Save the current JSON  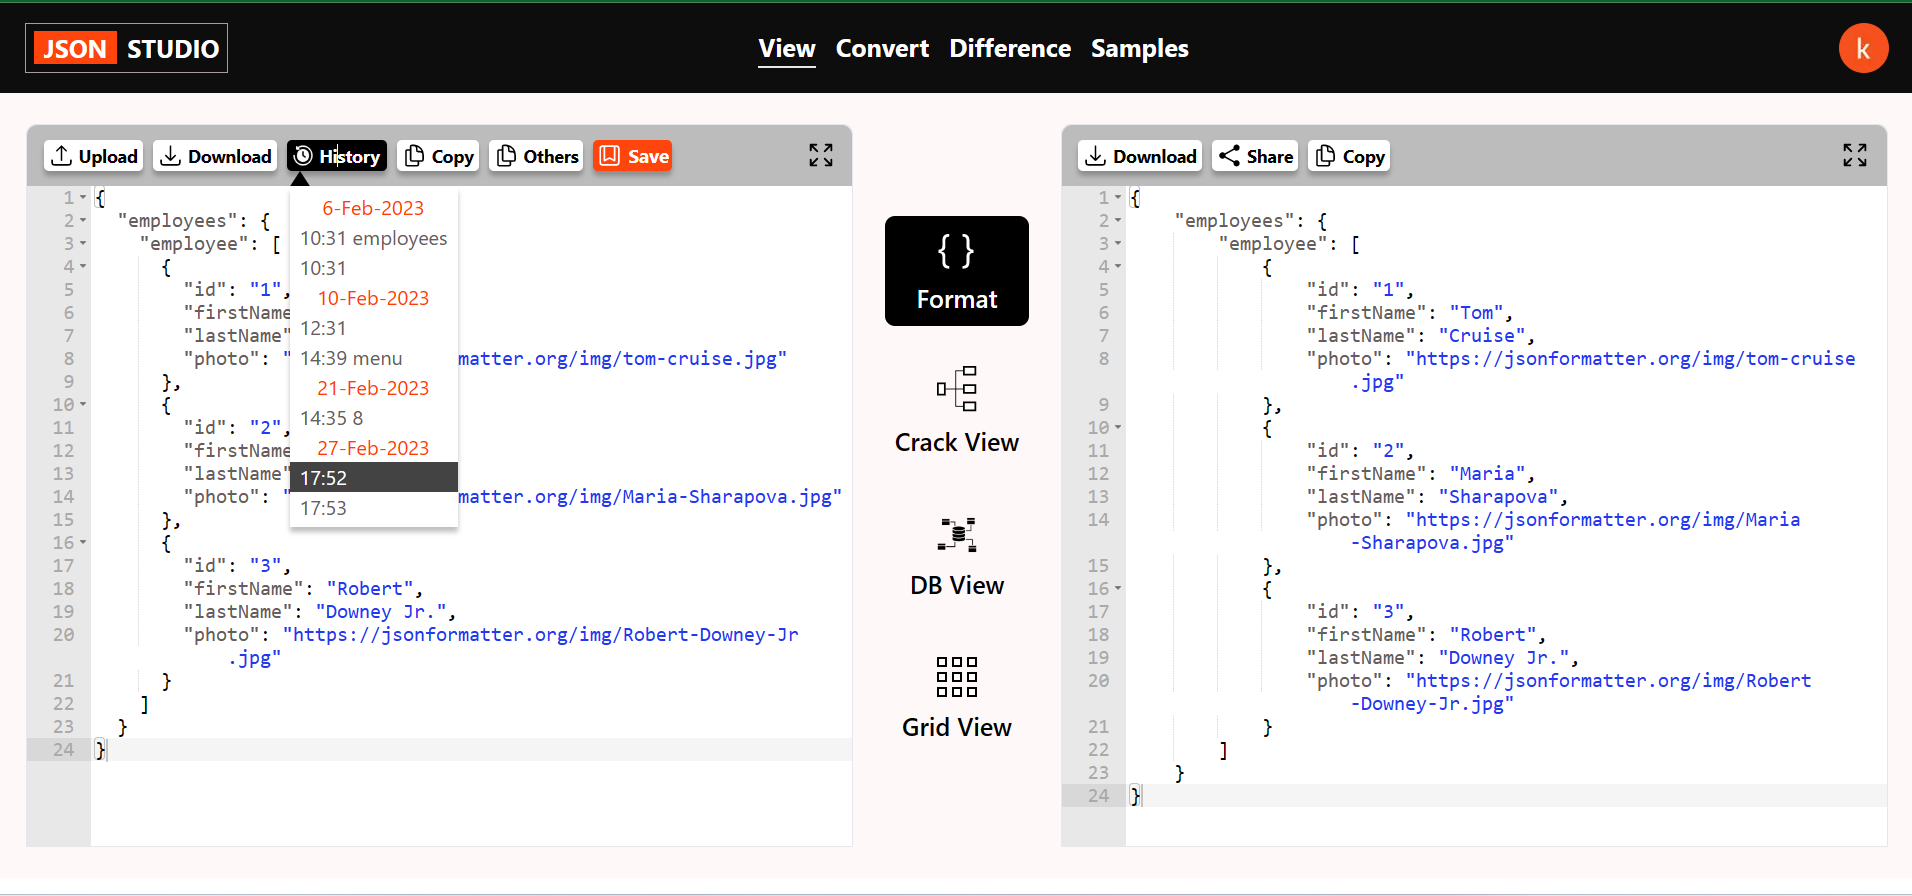633,156
